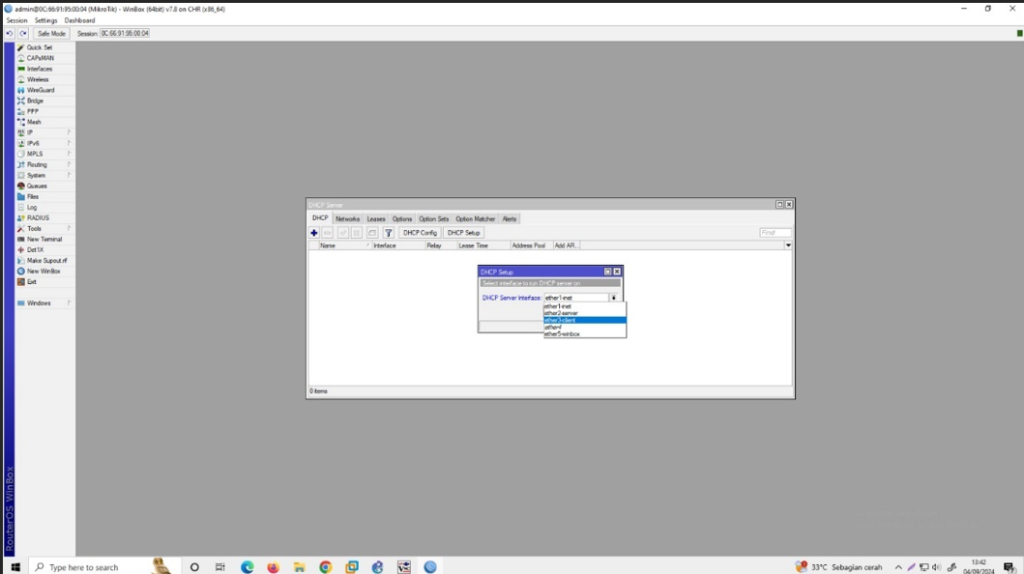Image resolution: width=1024 pixels, height=574 pixels.
Task: Open the Interfaces sidebar entry
Action: coord(45,69)
